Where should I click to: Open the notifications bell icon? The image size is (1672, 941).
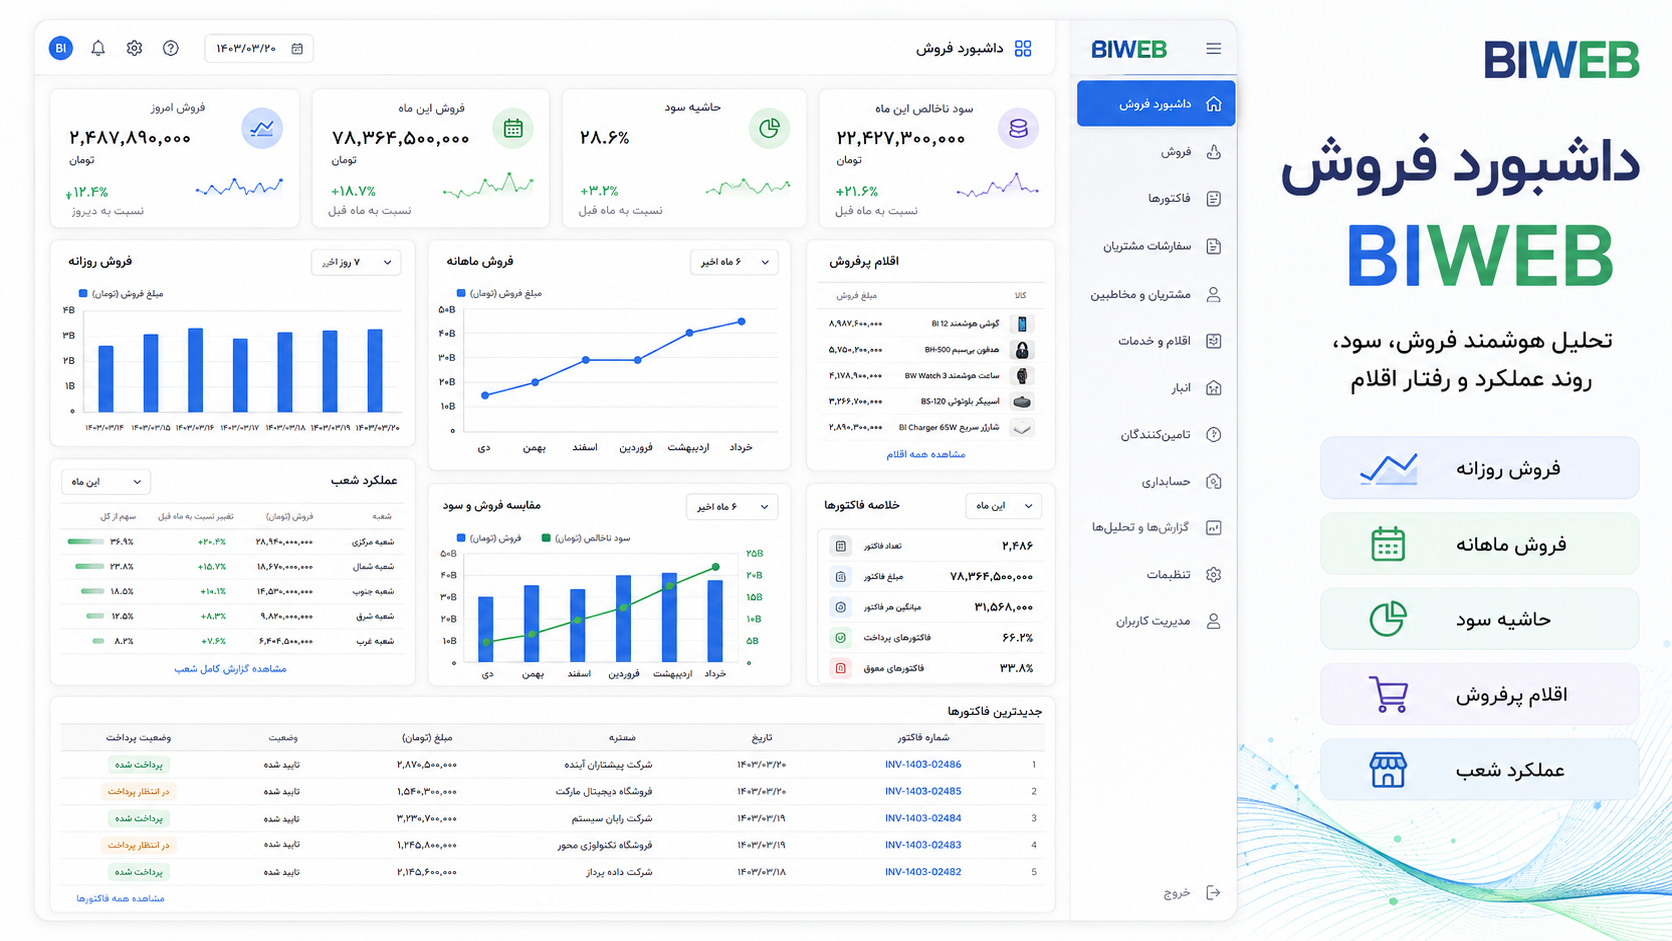click(98, 48)
